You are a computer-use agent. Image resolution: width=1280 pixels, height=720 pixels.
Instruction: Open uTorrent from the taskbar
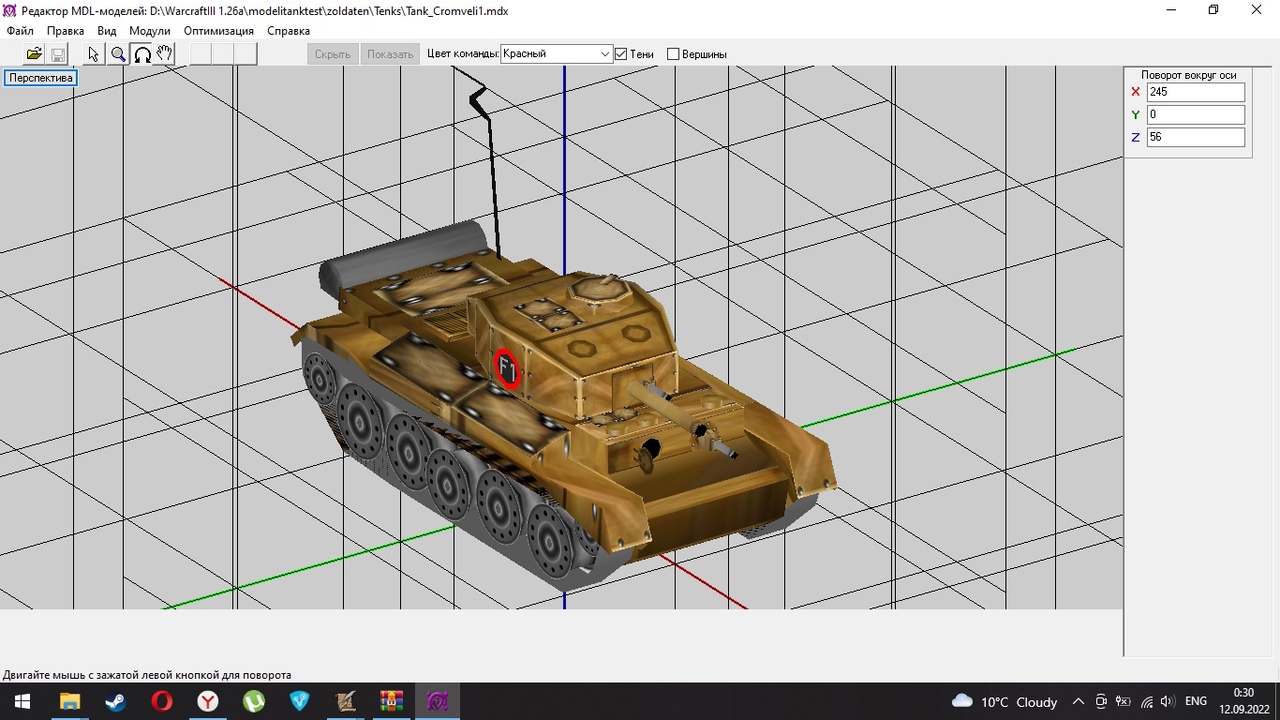tap(253, 701)
